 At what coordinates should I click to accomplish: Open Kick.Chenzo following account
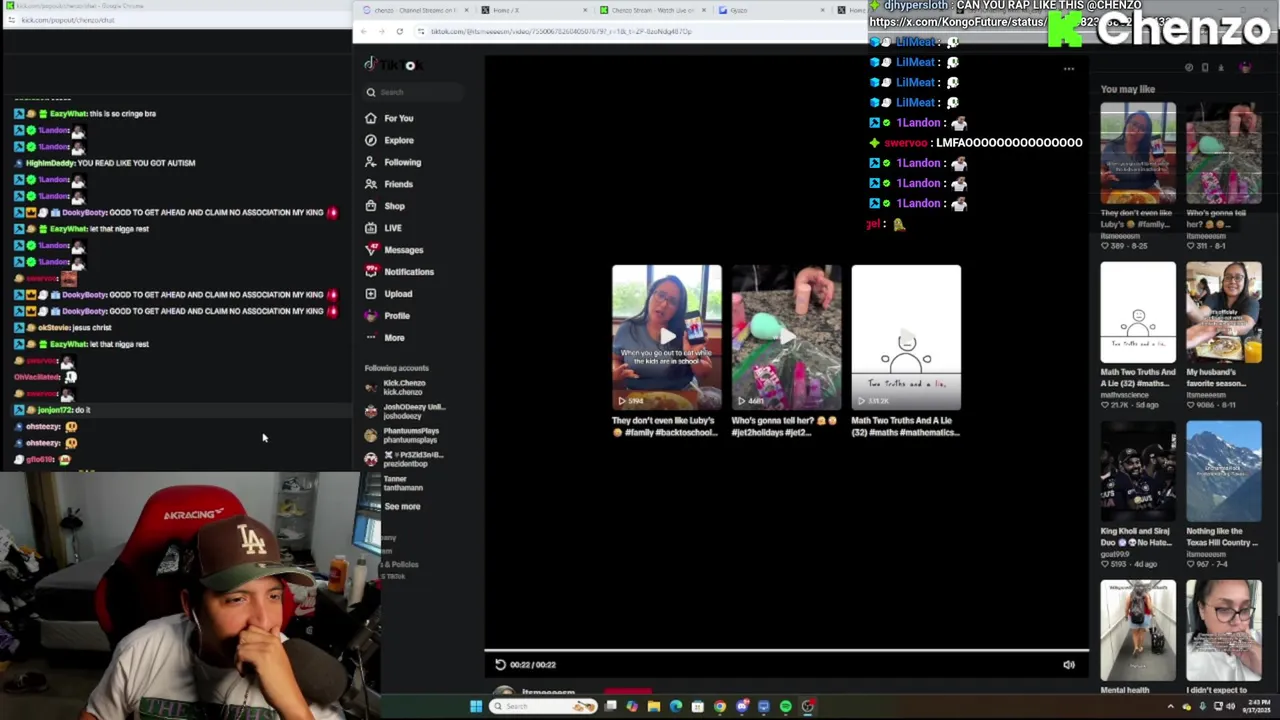[405, 387]
